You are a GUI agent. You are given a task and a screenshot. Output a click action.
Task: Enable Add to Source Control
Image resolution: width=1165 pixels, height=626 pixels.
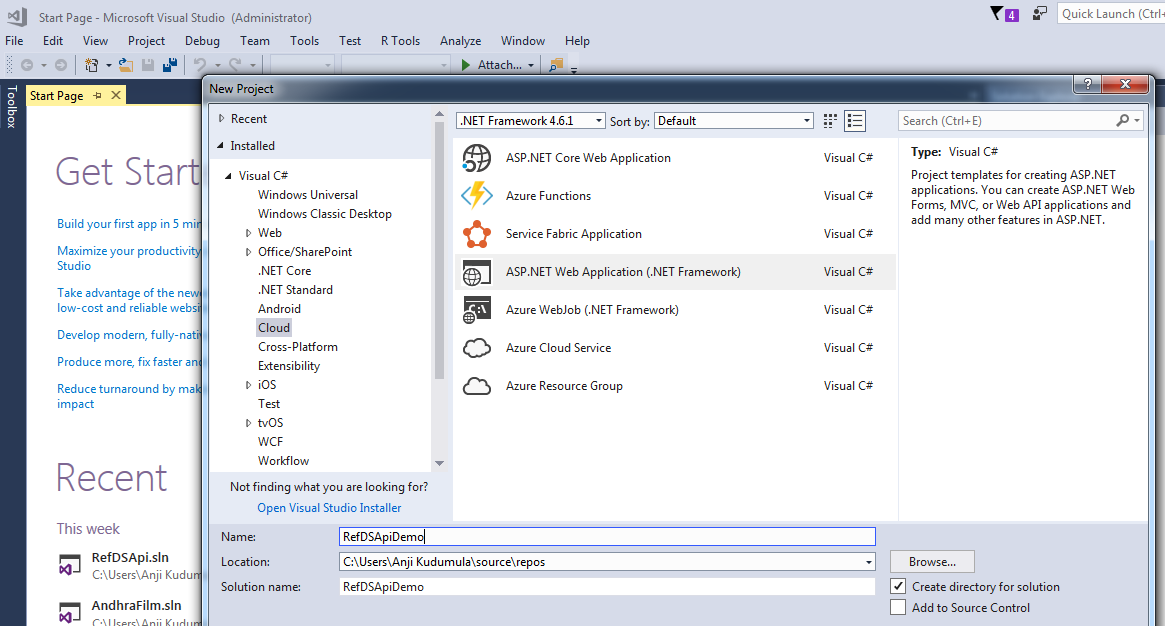tap(898, 607)
